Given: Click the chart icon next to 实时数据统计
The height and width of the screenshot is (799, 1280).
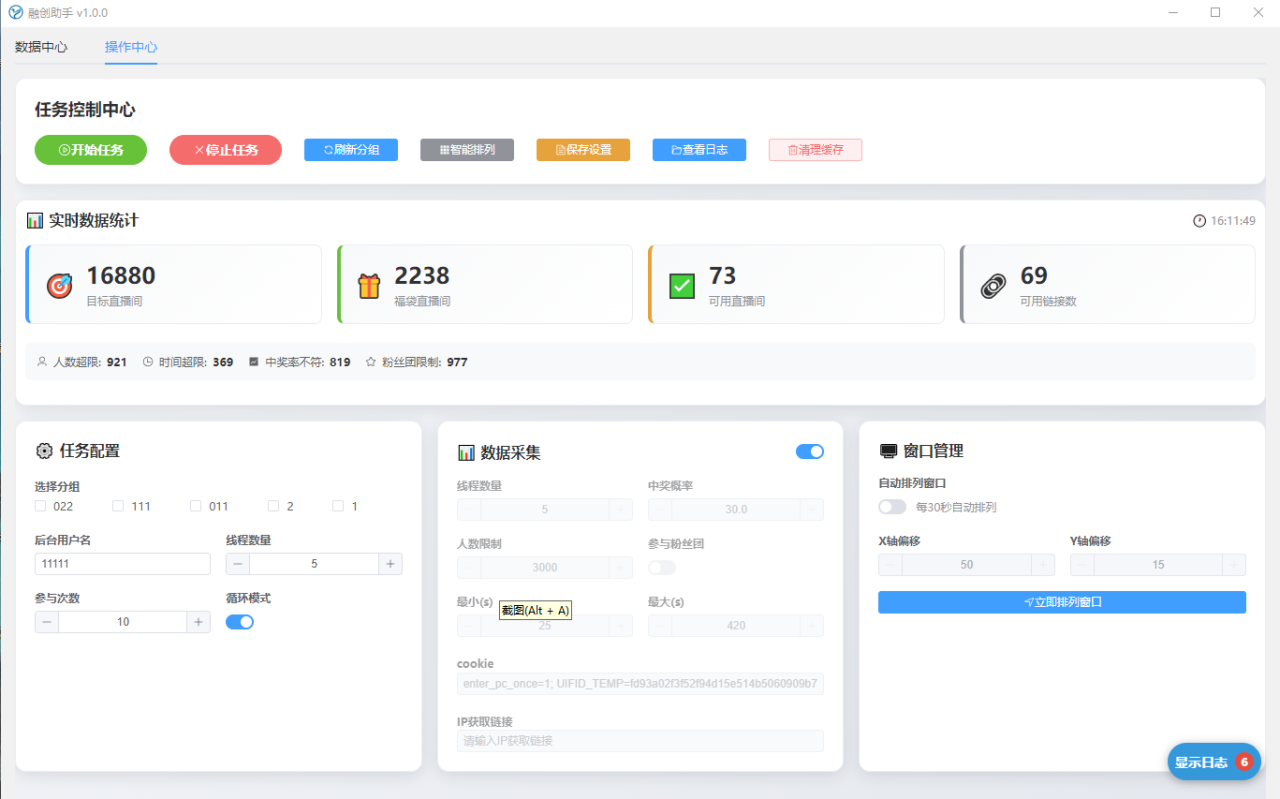Looking at the screenshot, I should 35,220.
